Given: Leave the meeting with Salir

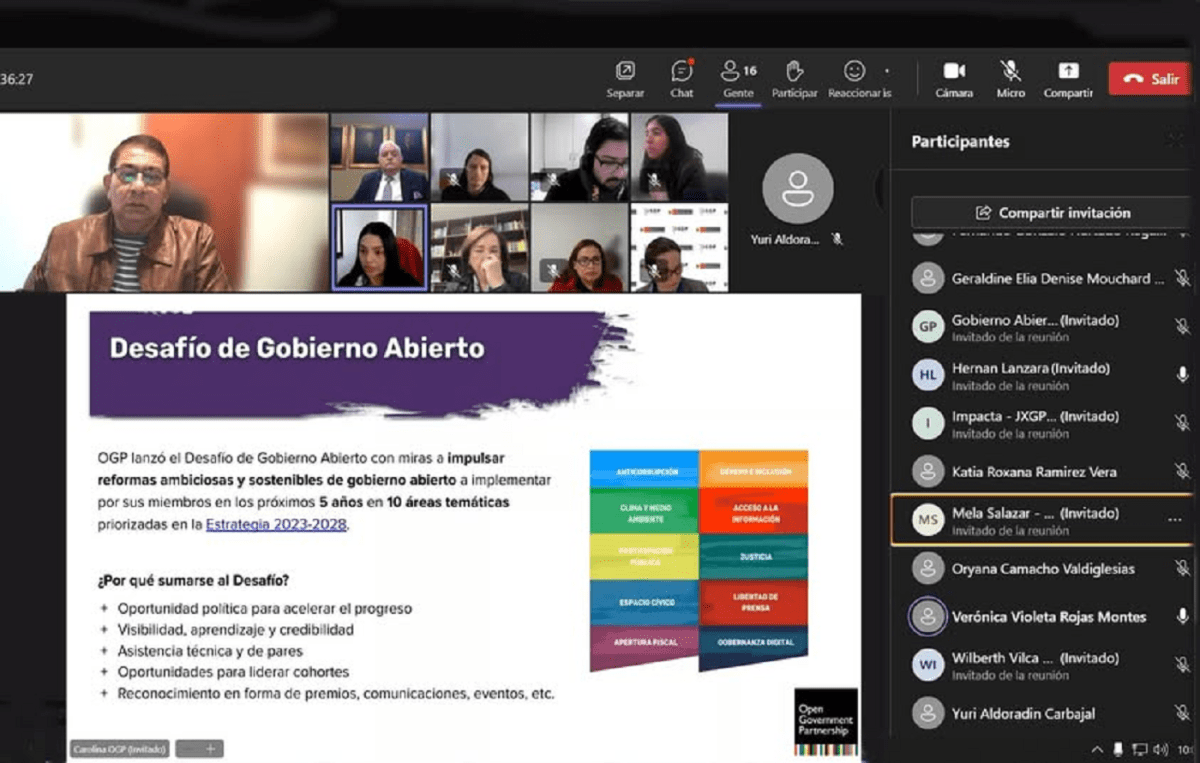Looking at the screenshot, I should point(1149,78).
